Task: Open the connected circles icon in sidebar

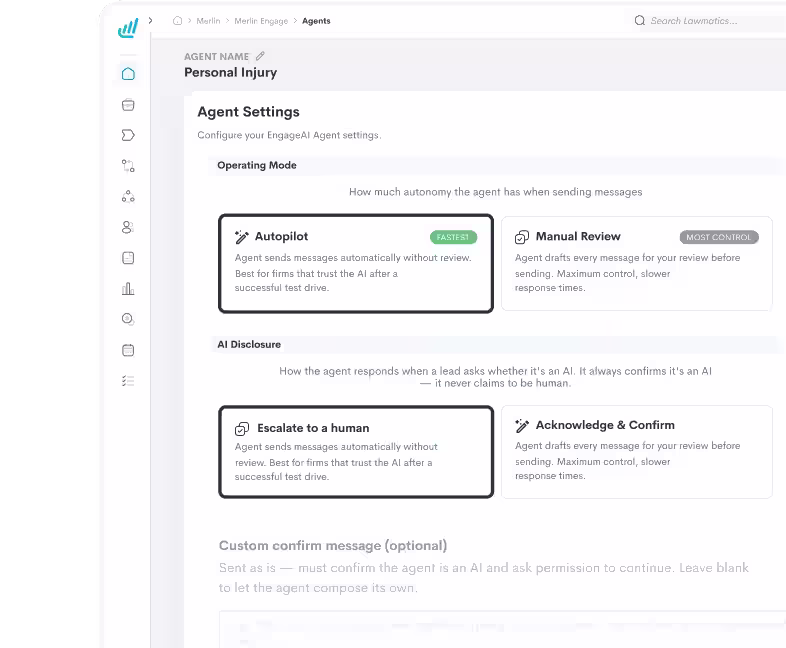Action: (128, 196)
